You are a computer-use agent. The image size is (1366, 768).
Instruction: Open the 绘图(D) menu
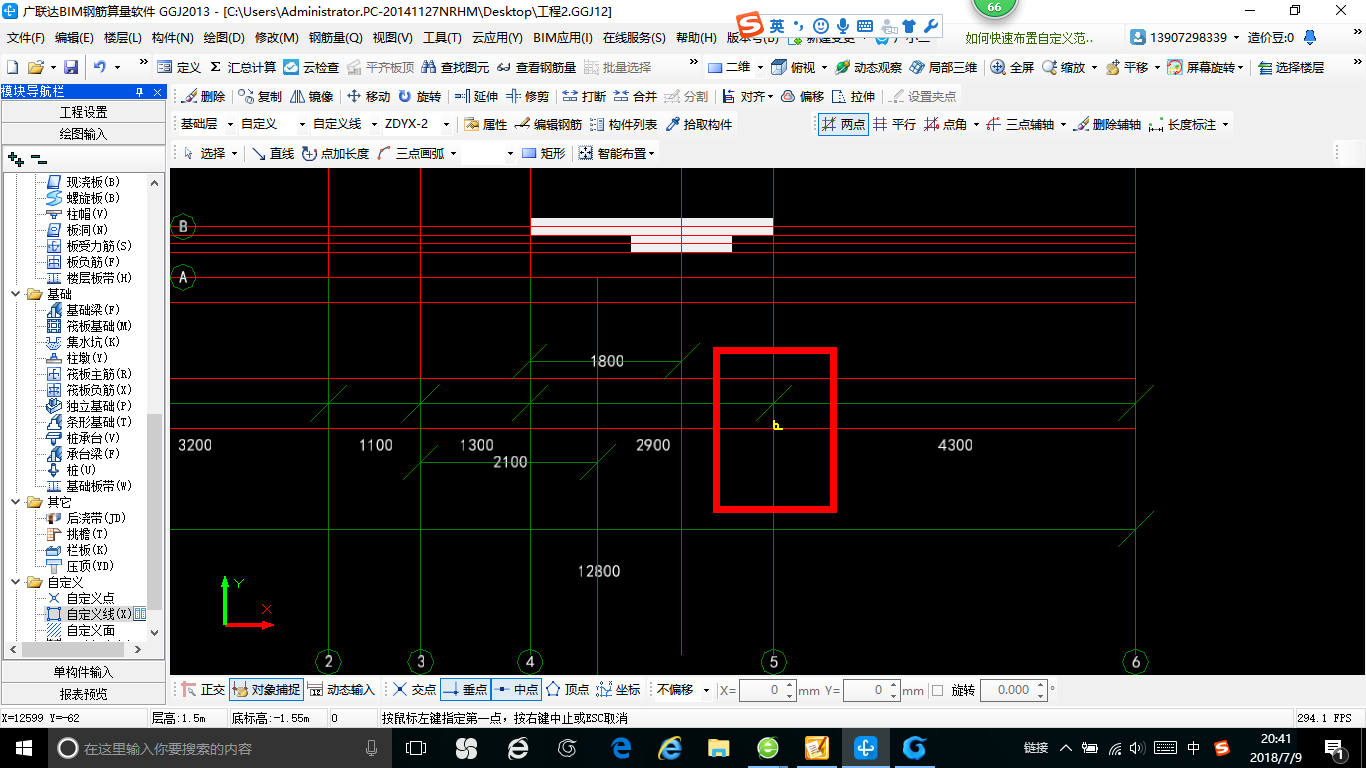223,38
